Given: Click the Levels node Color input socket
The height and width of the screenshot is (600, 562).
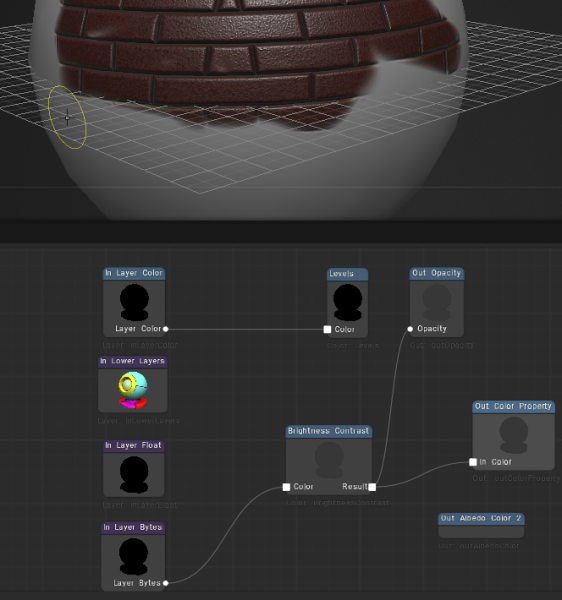Looking at the screenshot, I should point(327,329).
